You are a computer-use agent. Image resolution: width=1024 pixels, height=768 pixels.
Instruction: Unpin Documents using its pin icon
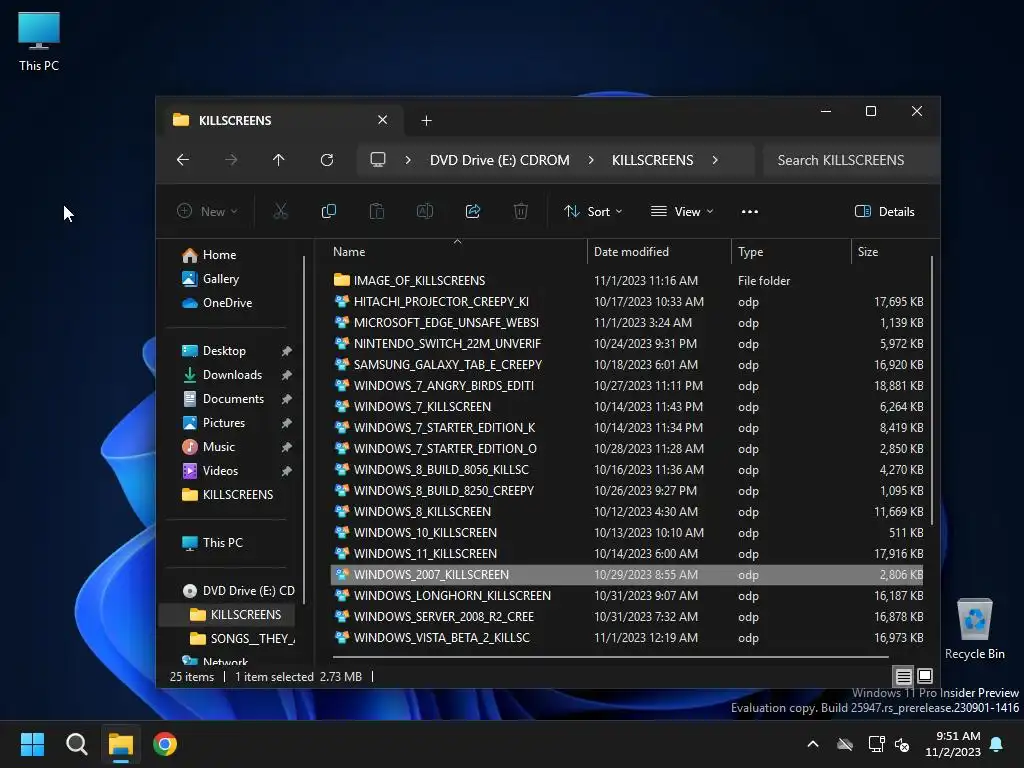pyautogui.click(x=286, y=399)
